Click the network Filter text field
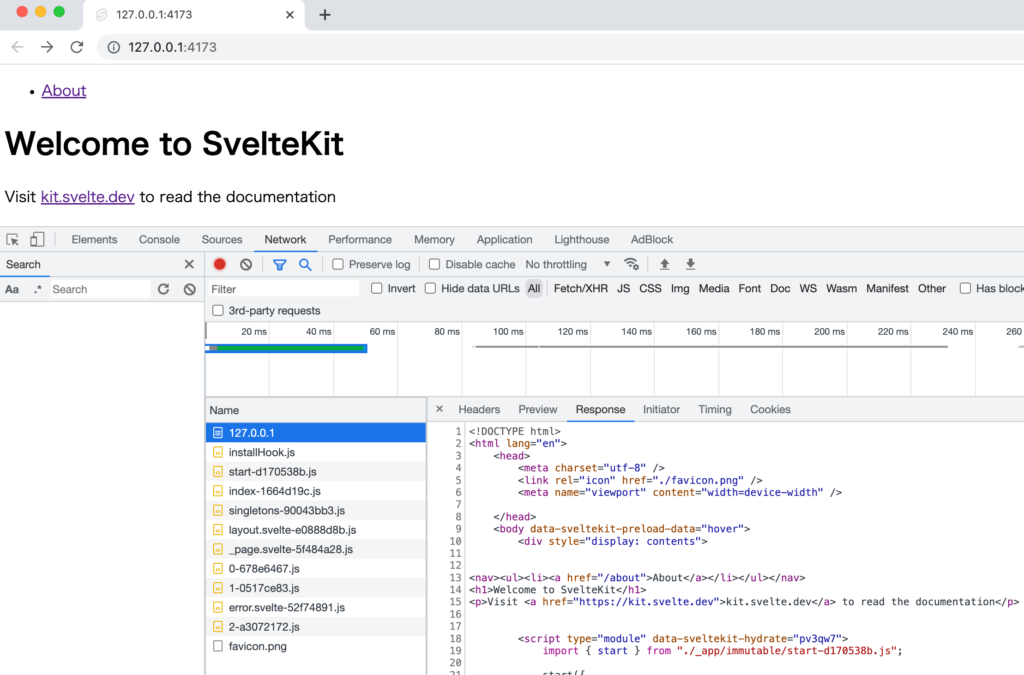Screen dimensions: 1024x675 coord(283,289)
